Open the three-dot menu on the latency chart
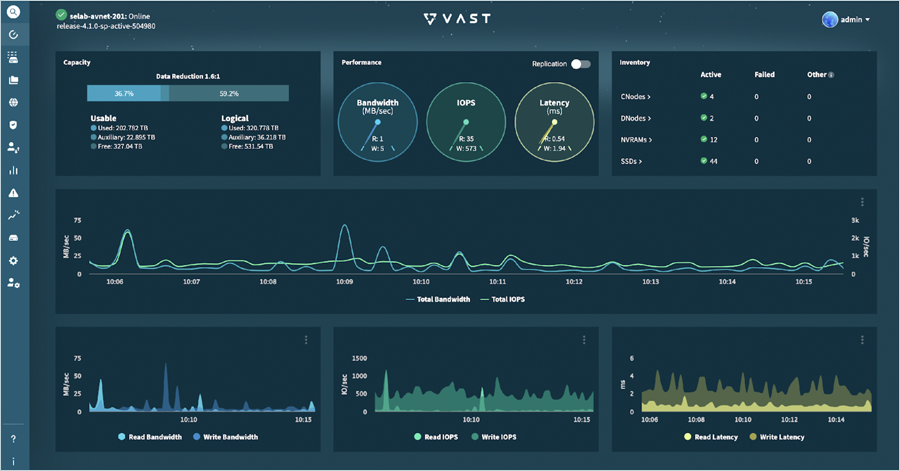Screen dimensions: 900x471 (862, 340)
